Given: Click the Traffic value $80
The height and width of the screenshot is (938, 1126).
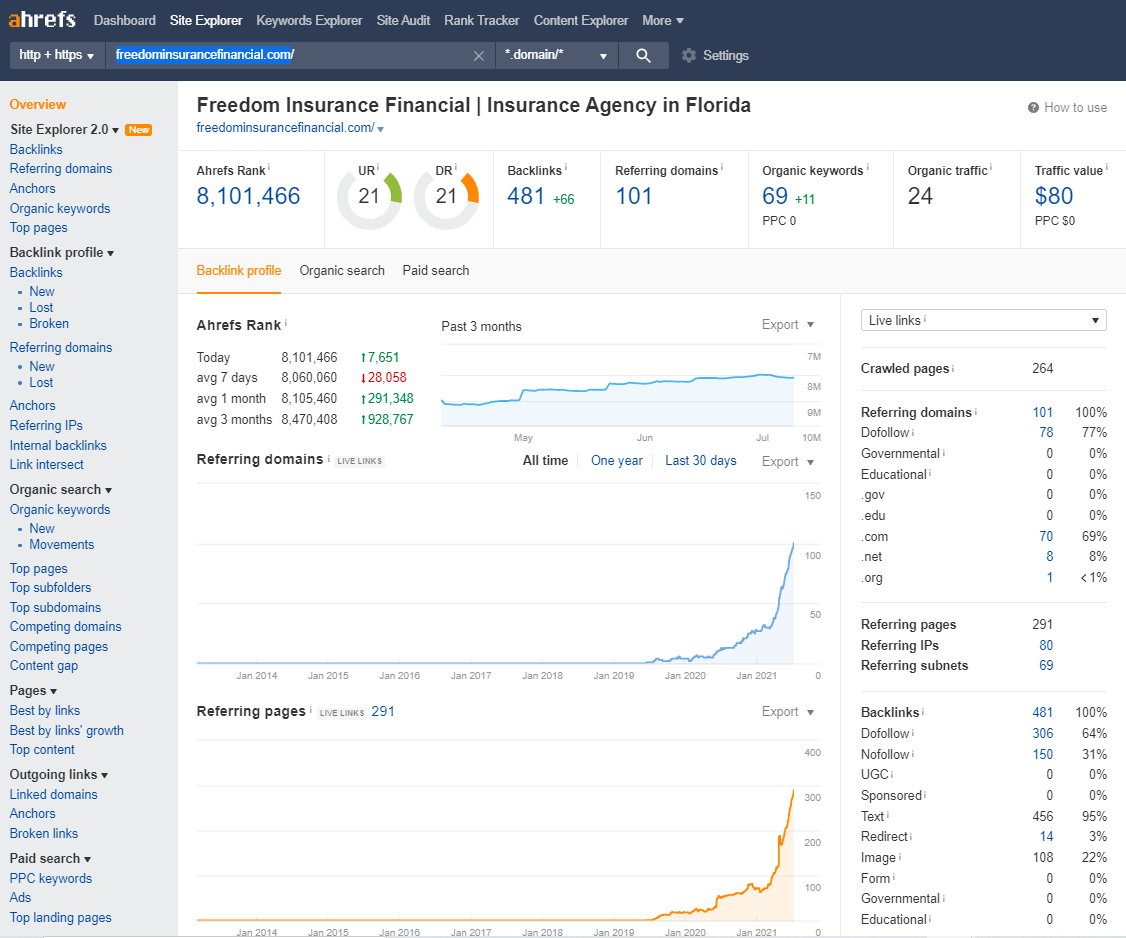Looking at the screenshot, I should click(1053, 196).
